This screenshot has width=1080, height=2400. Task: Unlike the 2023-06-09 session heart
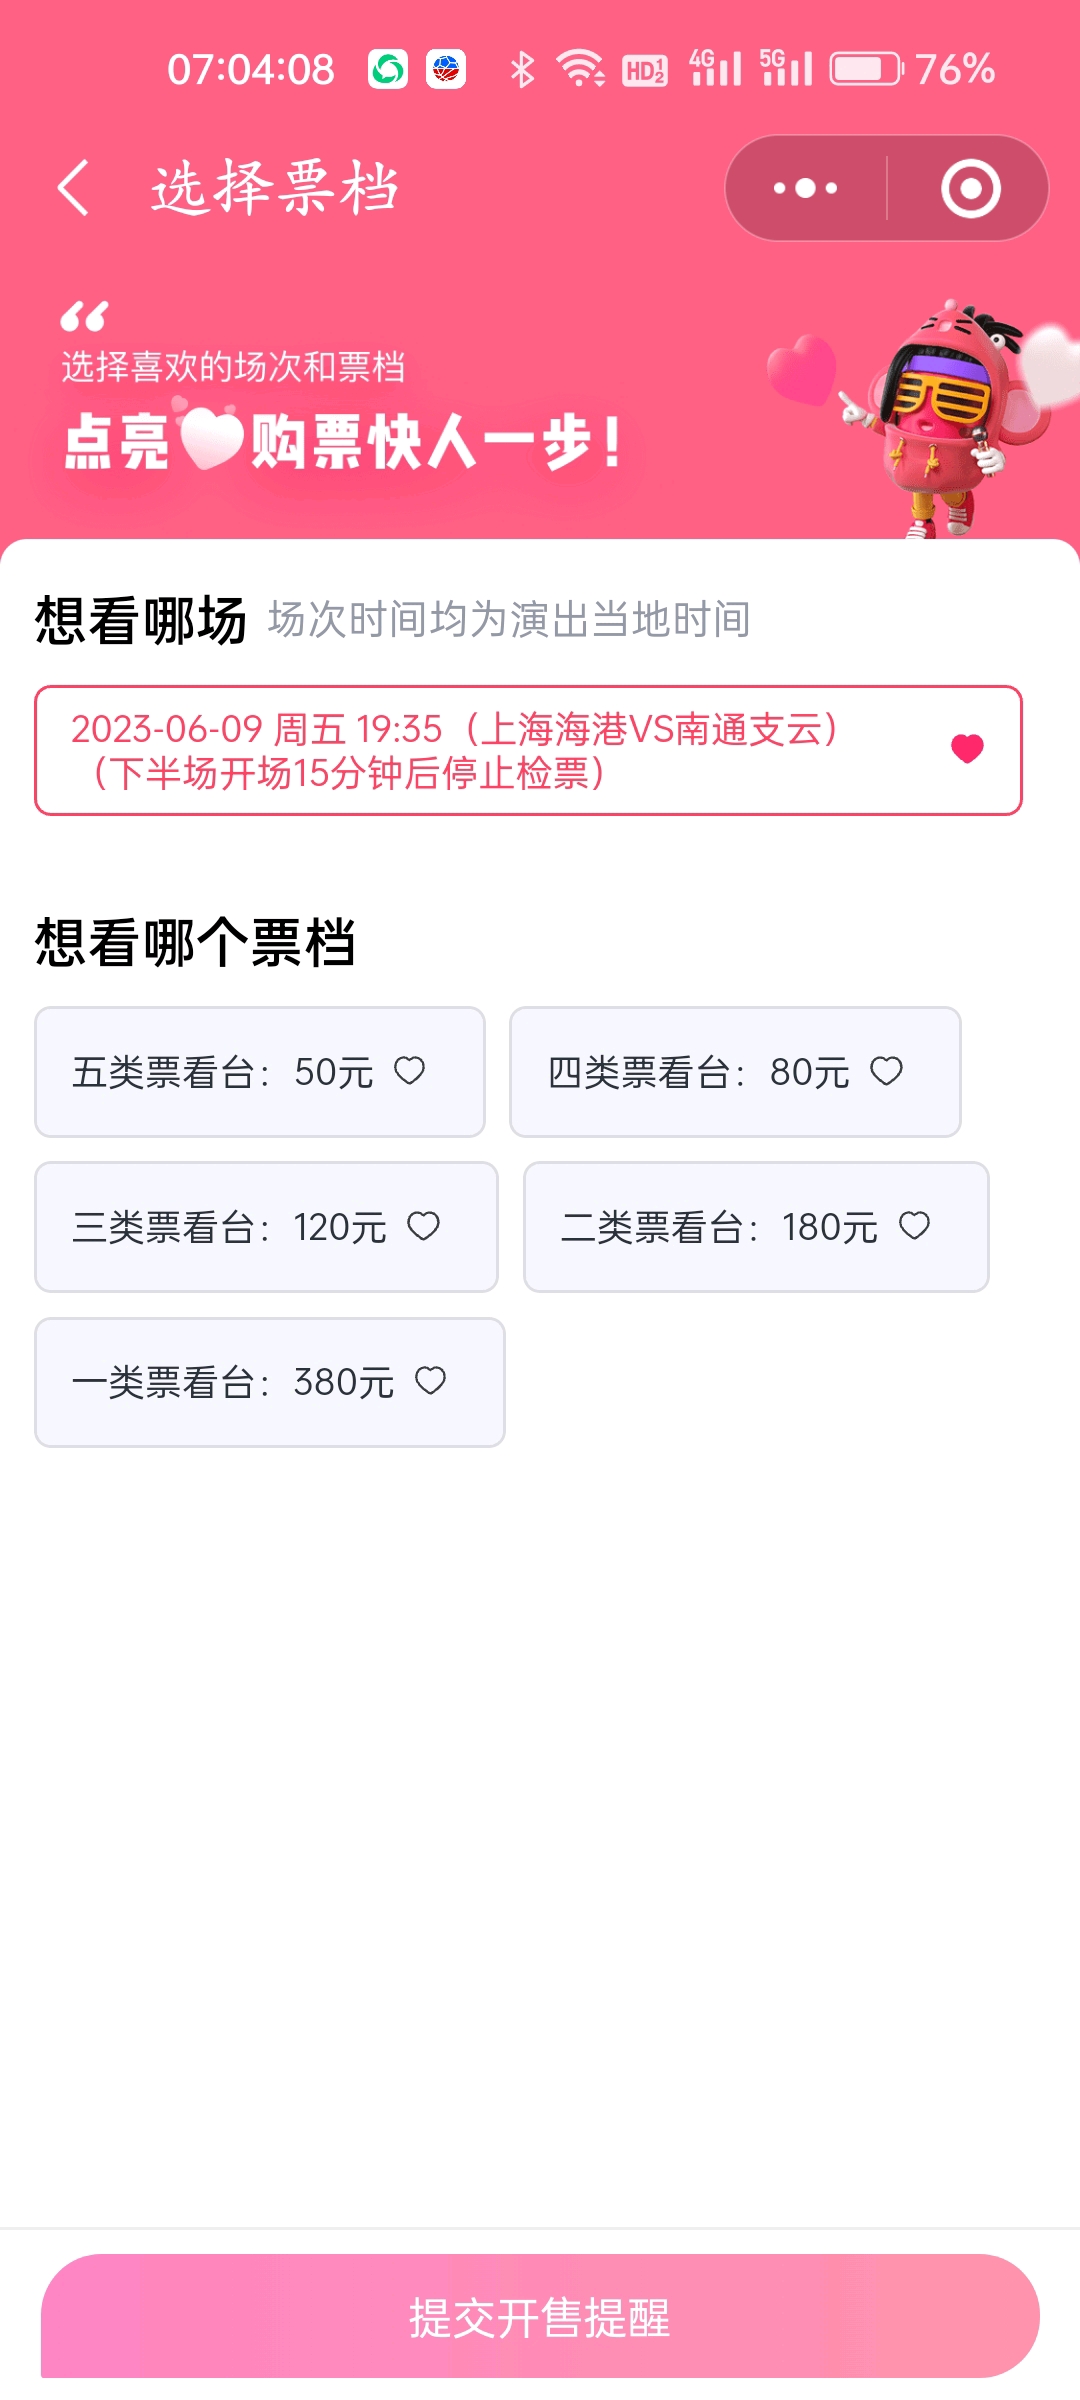pyautogui.click(x=967, y=748)
